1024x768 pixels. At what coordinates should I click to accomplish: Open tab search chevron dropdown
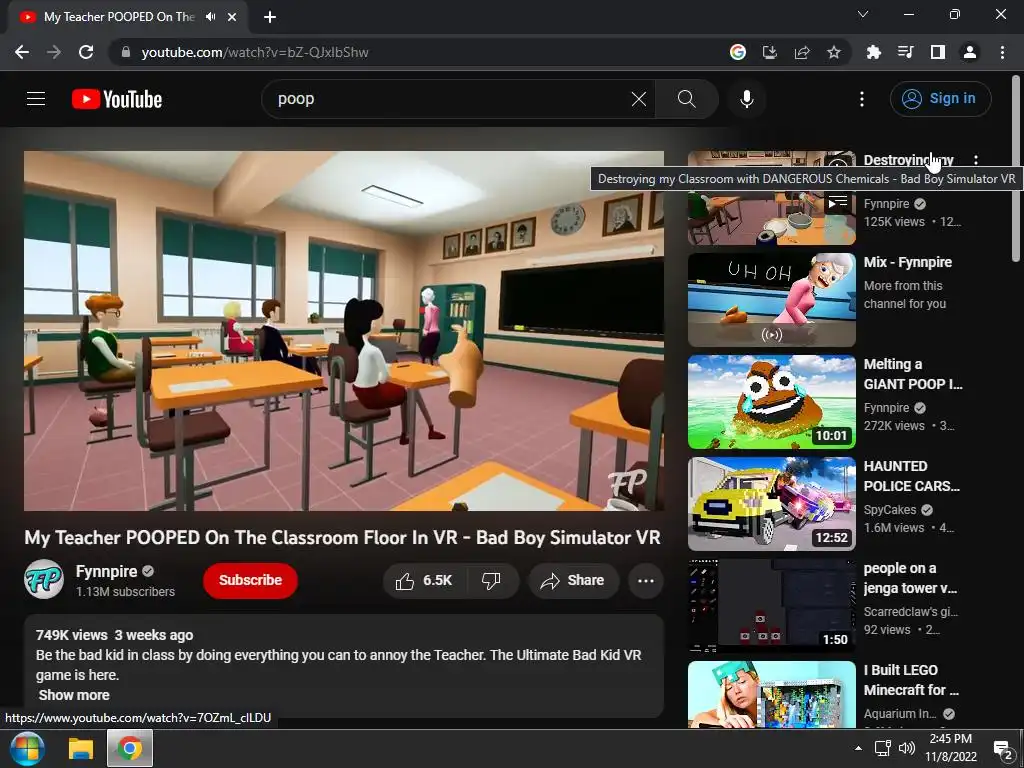point(863,14)
